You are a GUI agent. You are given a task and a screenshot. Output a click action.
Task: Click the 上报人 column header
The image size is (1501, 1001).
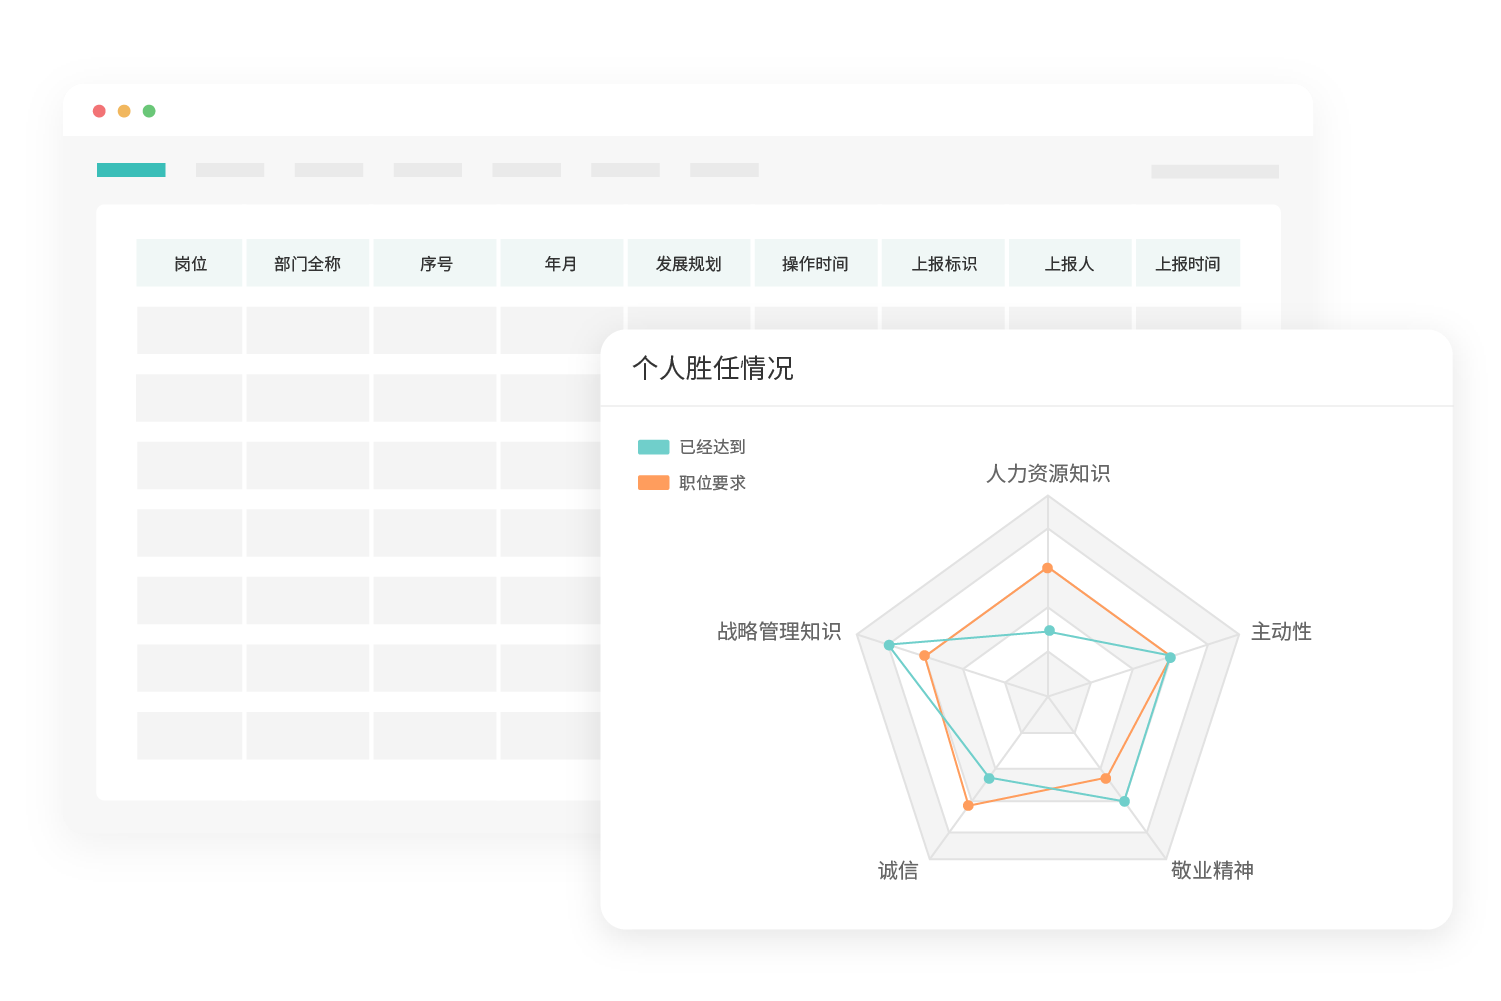click(1070, 264)
